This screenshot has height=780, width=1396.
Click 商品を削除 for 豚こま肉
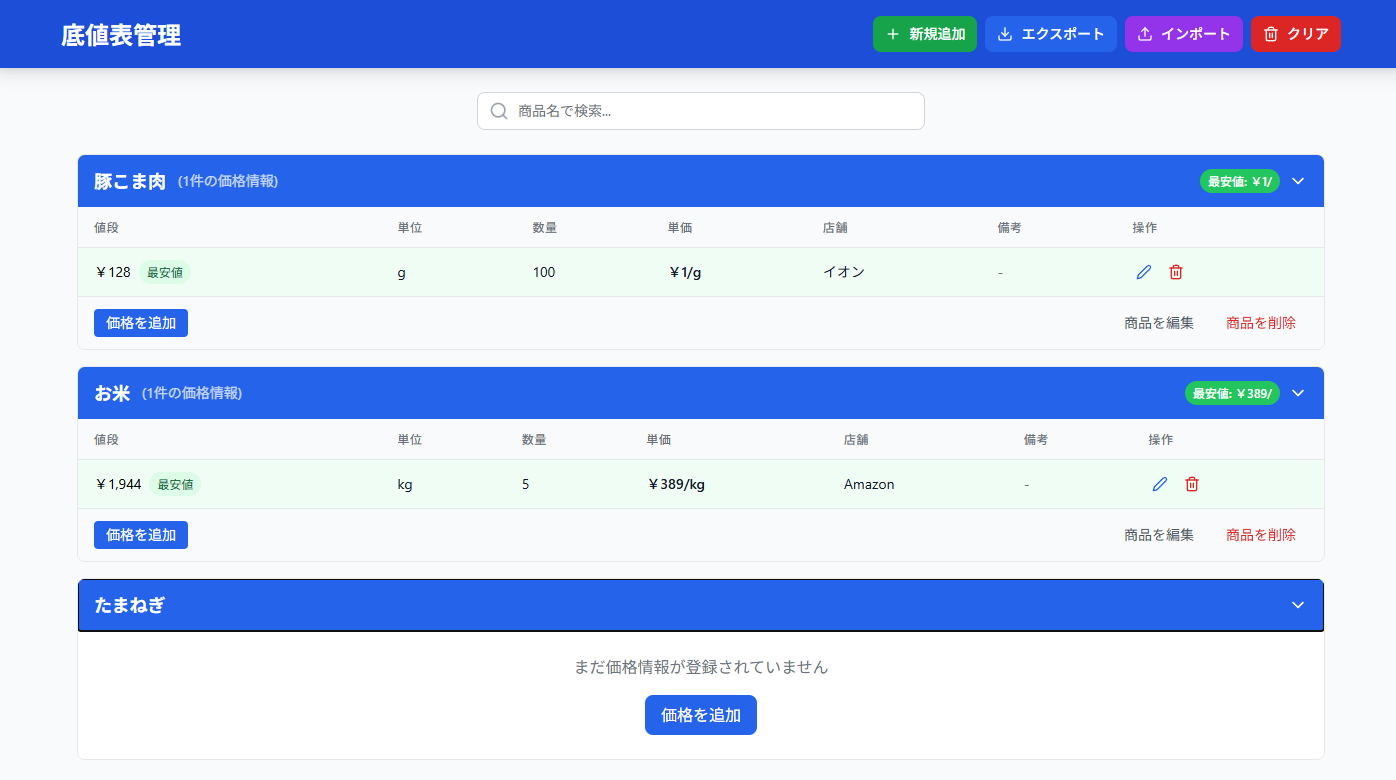click(x=1261, y=323)
